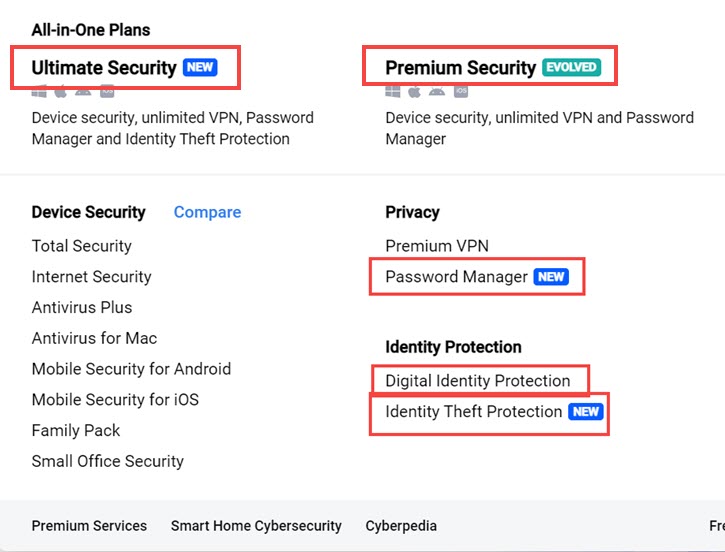Click Apple icon under Premium Security

click(415, 92)
